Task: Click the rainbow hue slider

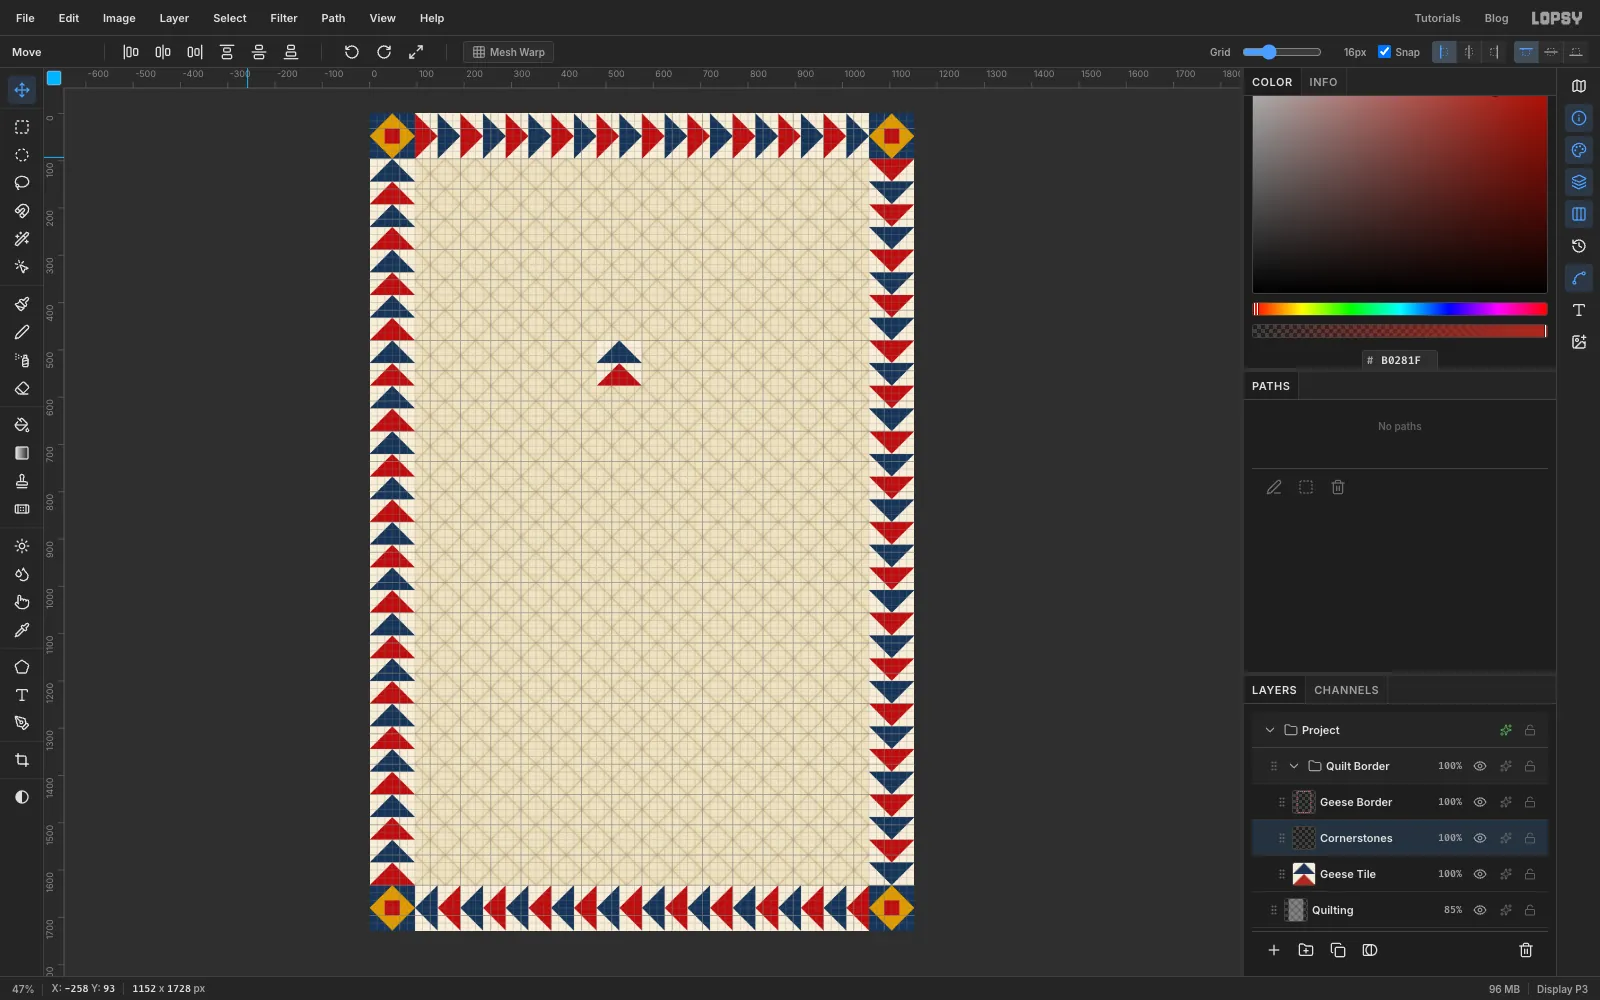Action: [x=1400, y=309]
